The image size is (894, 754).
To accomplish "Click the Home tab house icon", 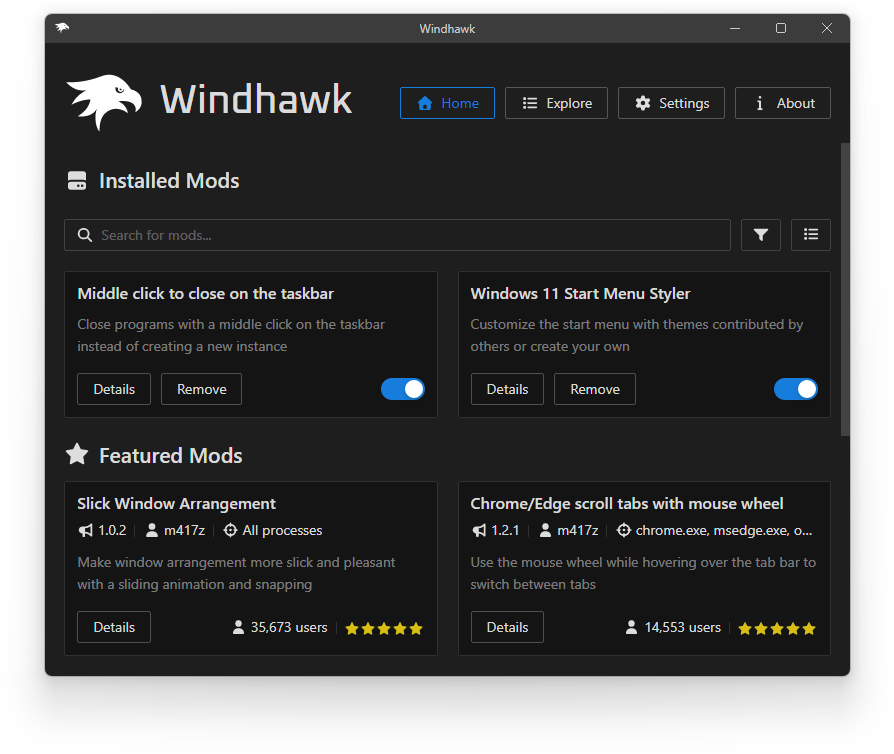I will pos(425,103).
